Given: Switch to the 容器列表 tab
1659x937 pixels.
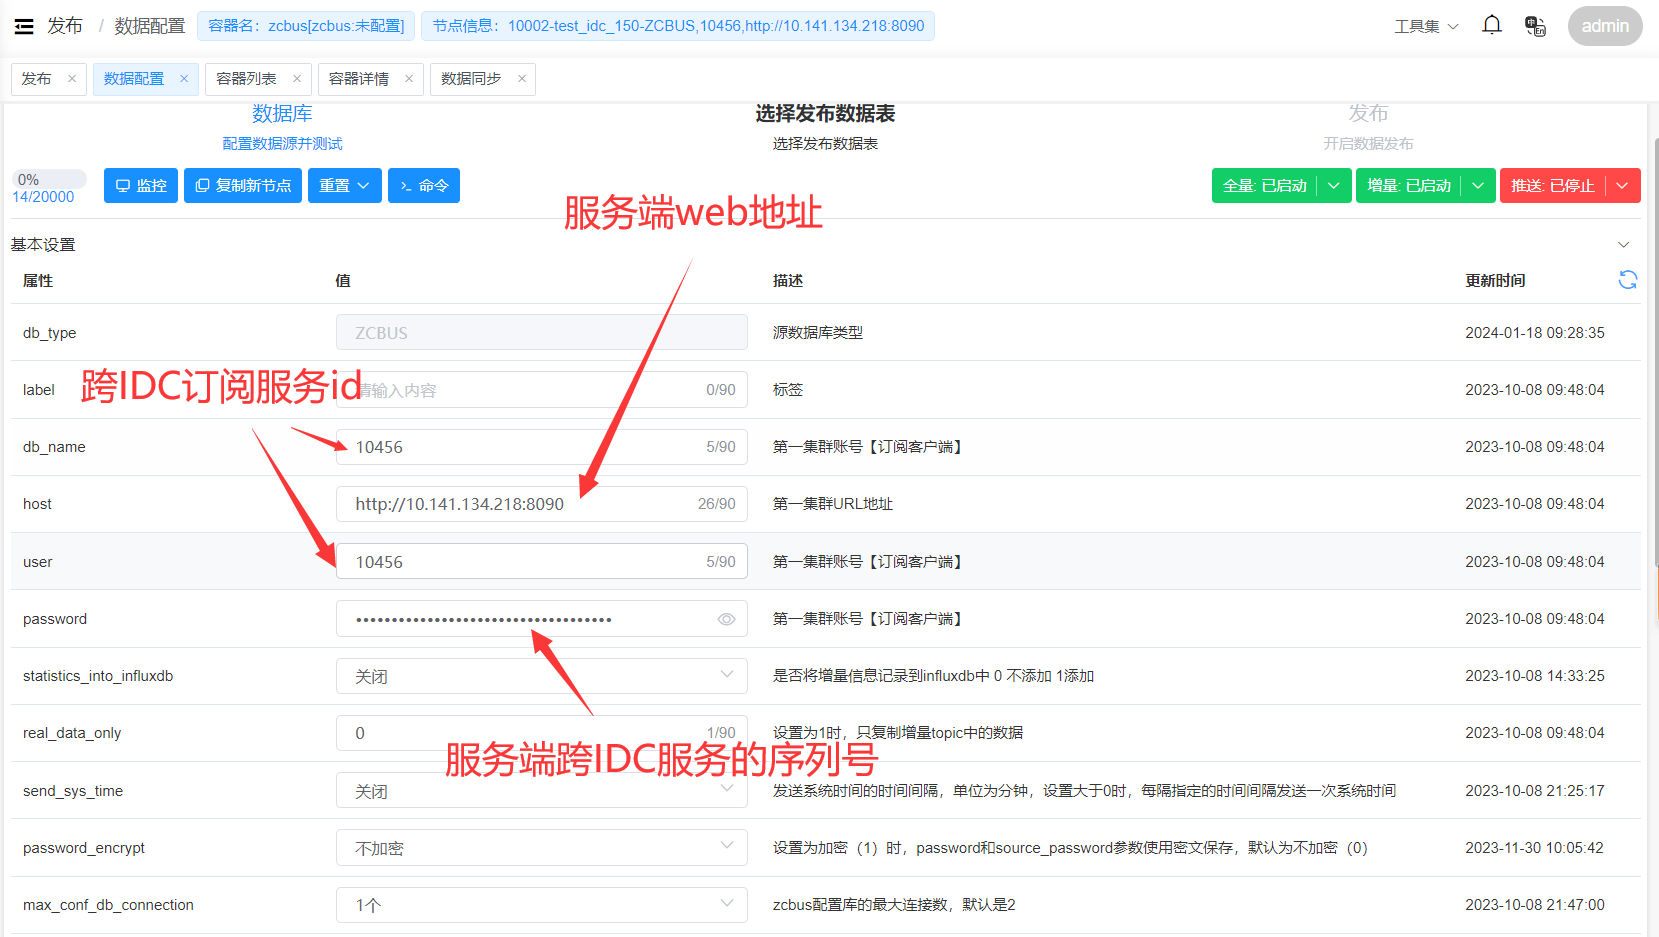Looking at the screenshot, I should (246, 79).
